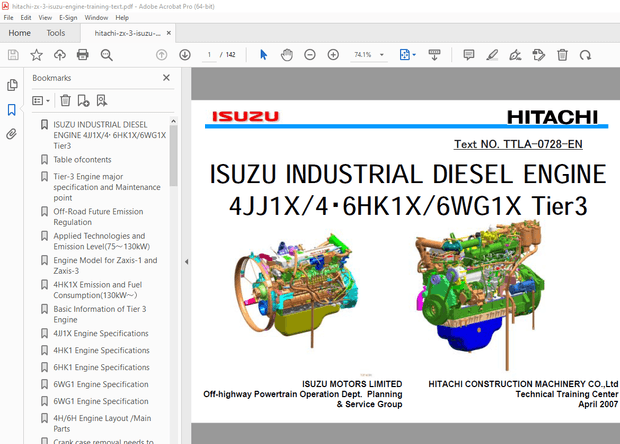Switch to the Tools tab
The height and width of the screenshot is (444, 620).
tap(55, 33)
